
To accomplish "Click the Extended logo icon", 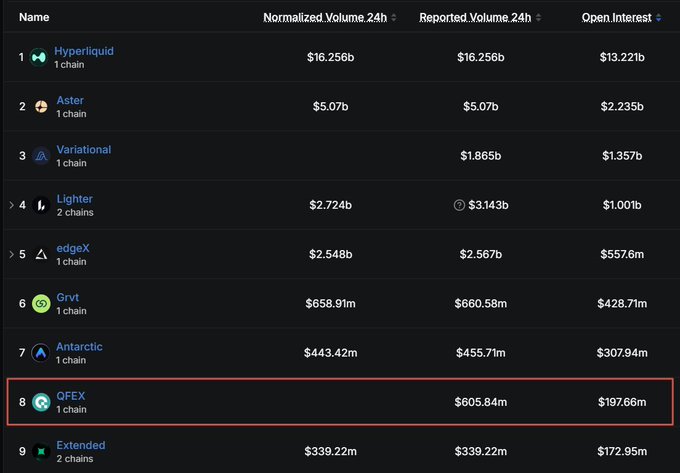I will pos(41,451).
